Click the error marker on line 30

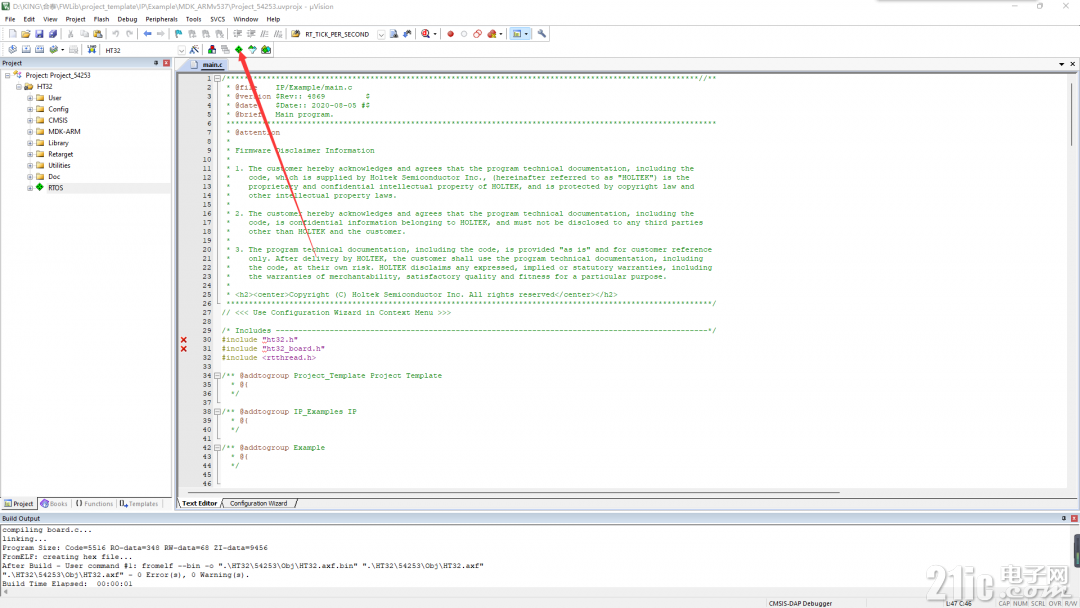click(184, 339)
